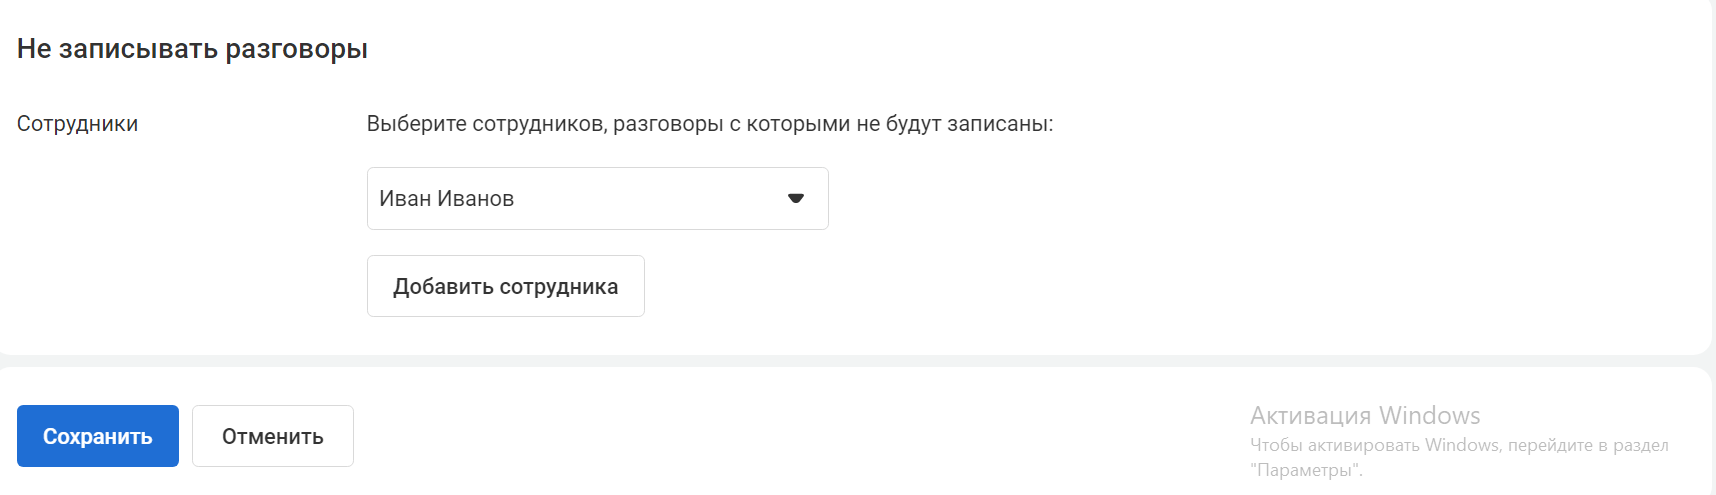
Task: Click the Не записывать разговоры heading
Action: click(x=192, y=49)
